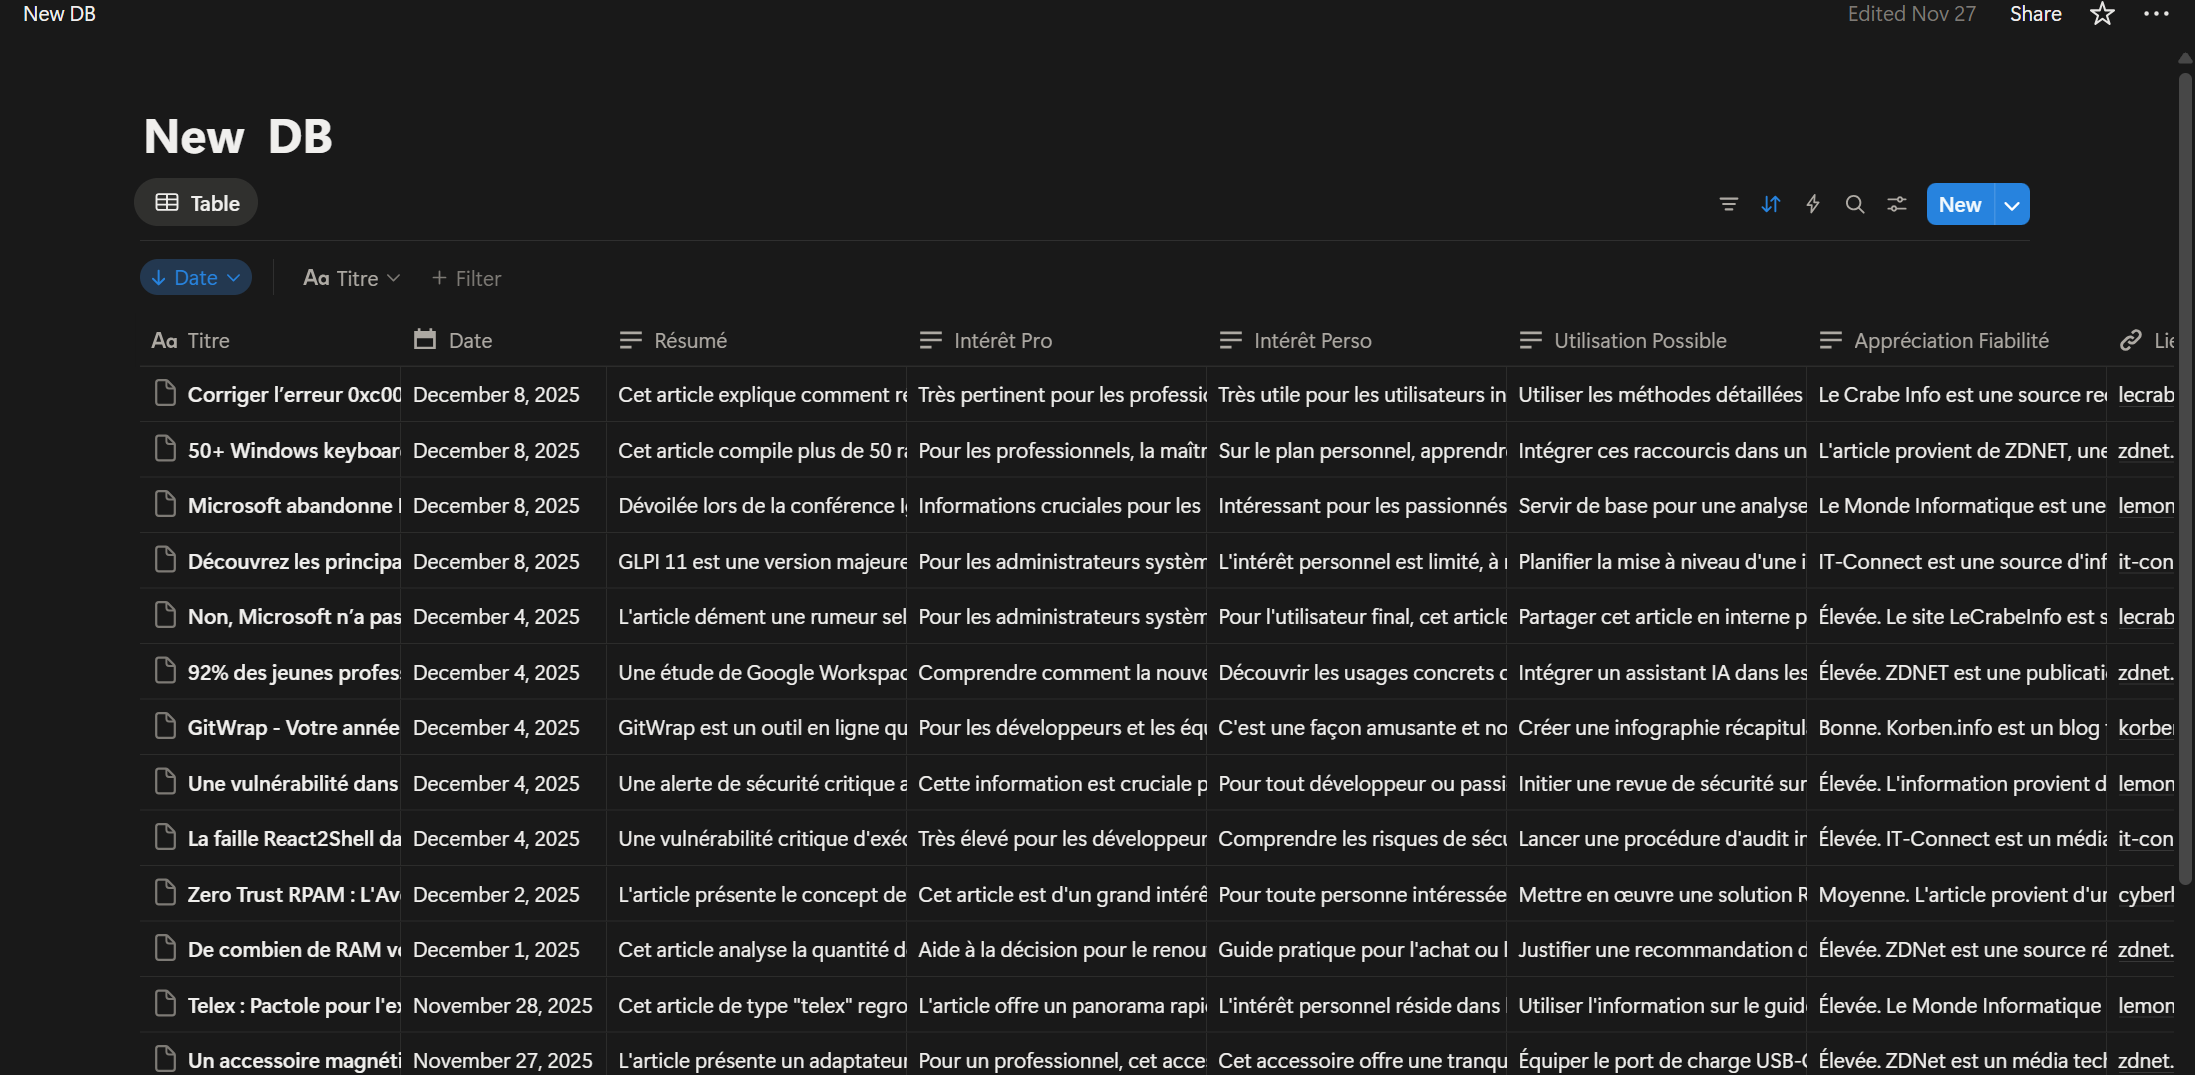Open database search magnifier icon
The image size is (2195, 1075).
click(x=1855, y=204)
